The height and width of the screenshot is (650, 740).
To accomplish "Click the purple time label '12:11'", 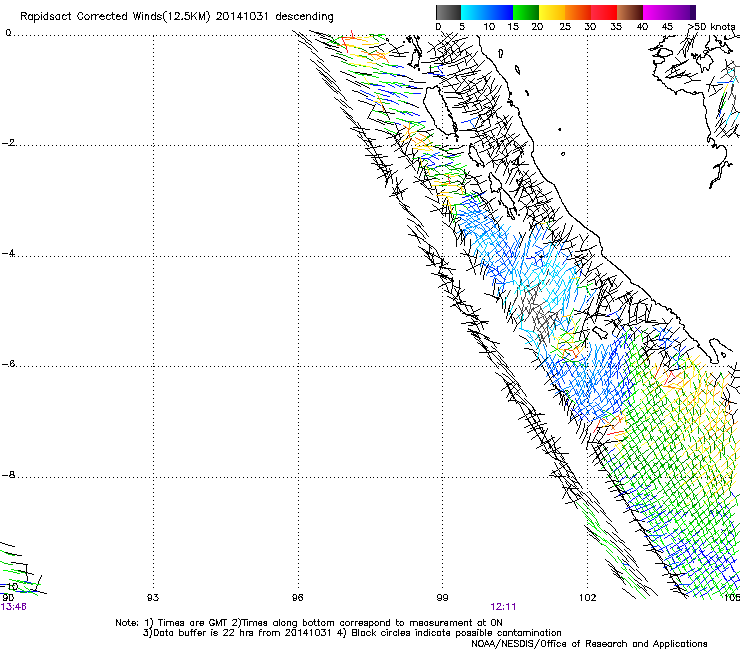I will click(x=503, y=607).
